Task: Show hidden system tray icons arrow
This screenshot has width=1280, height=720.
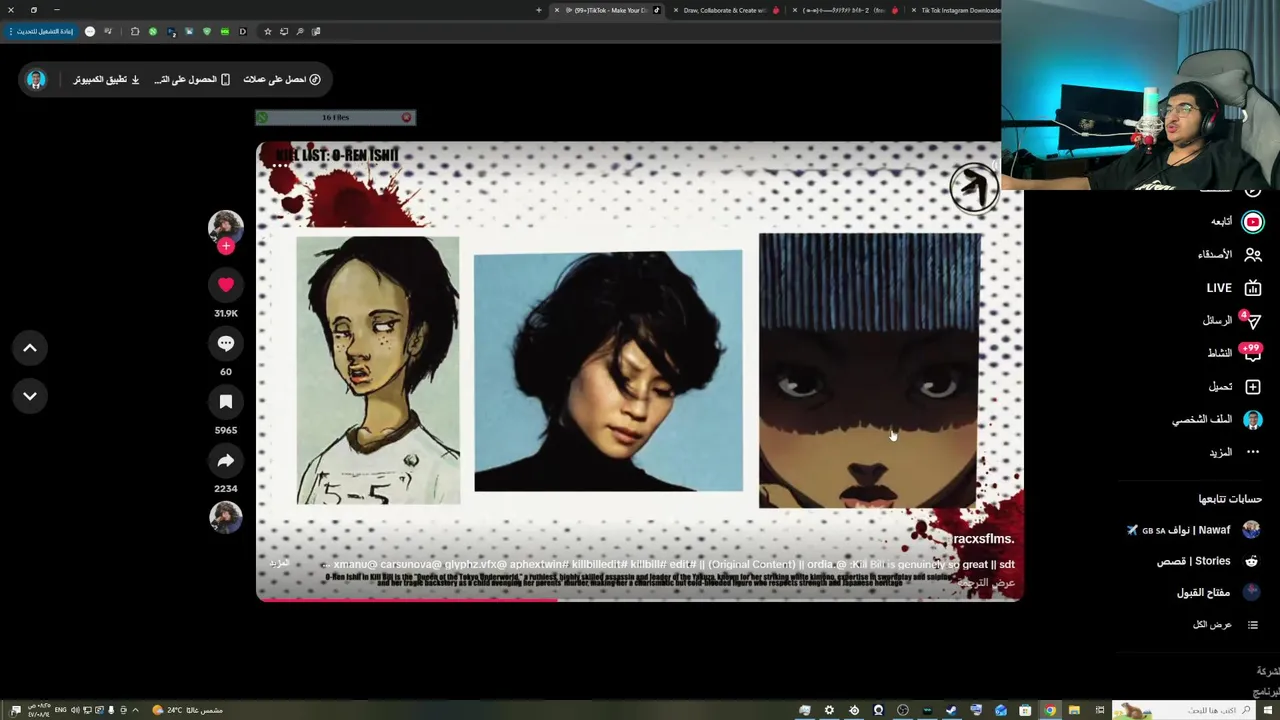Action: pyautogui.click(x=135, y=710)
